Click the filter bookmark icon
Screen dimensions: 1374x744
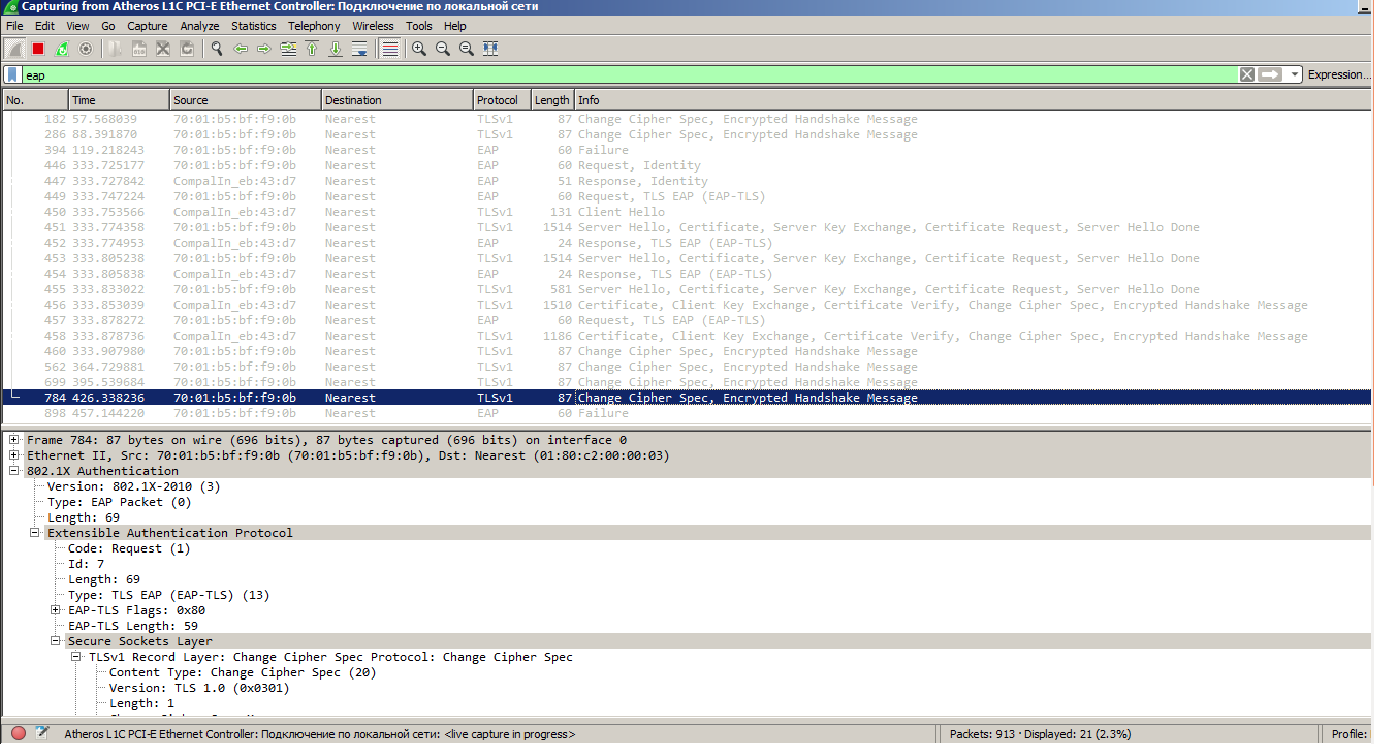[x=12, y=75]
